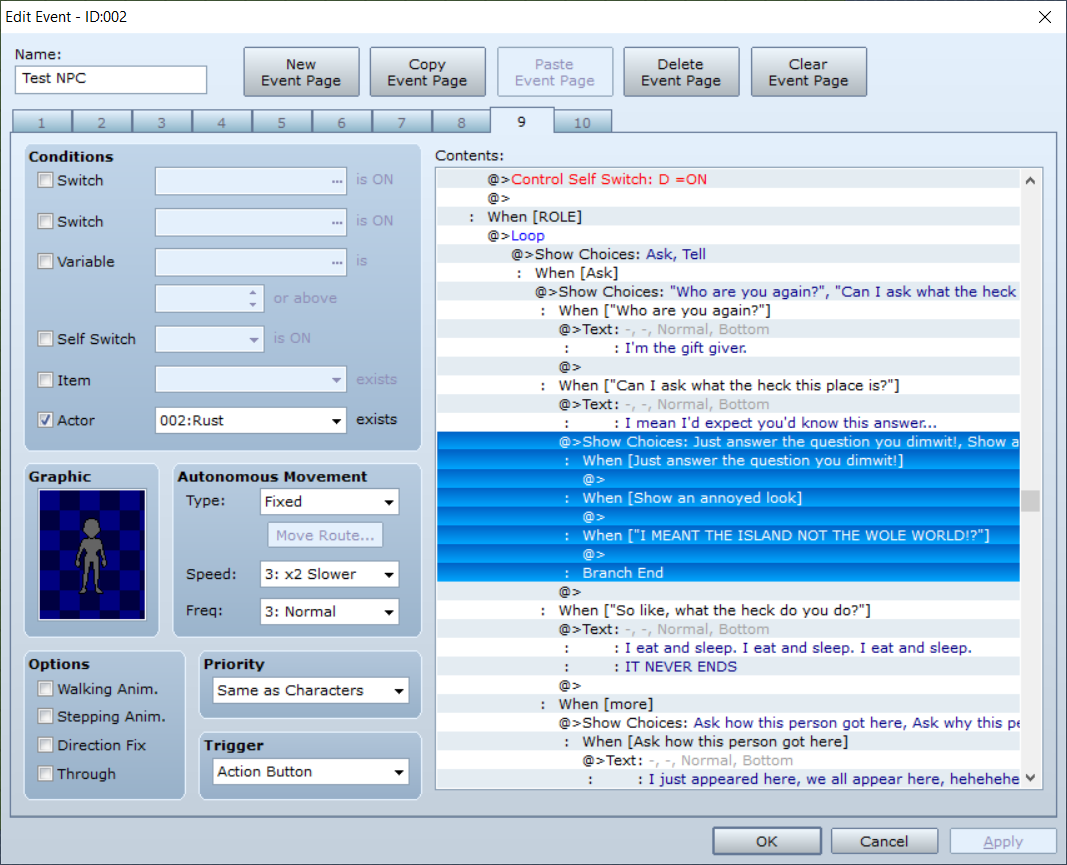This screenshot has height=865, width=1067.
Task: Toggle the Stepping Anim. option
Action: click(x=46, y=716)
